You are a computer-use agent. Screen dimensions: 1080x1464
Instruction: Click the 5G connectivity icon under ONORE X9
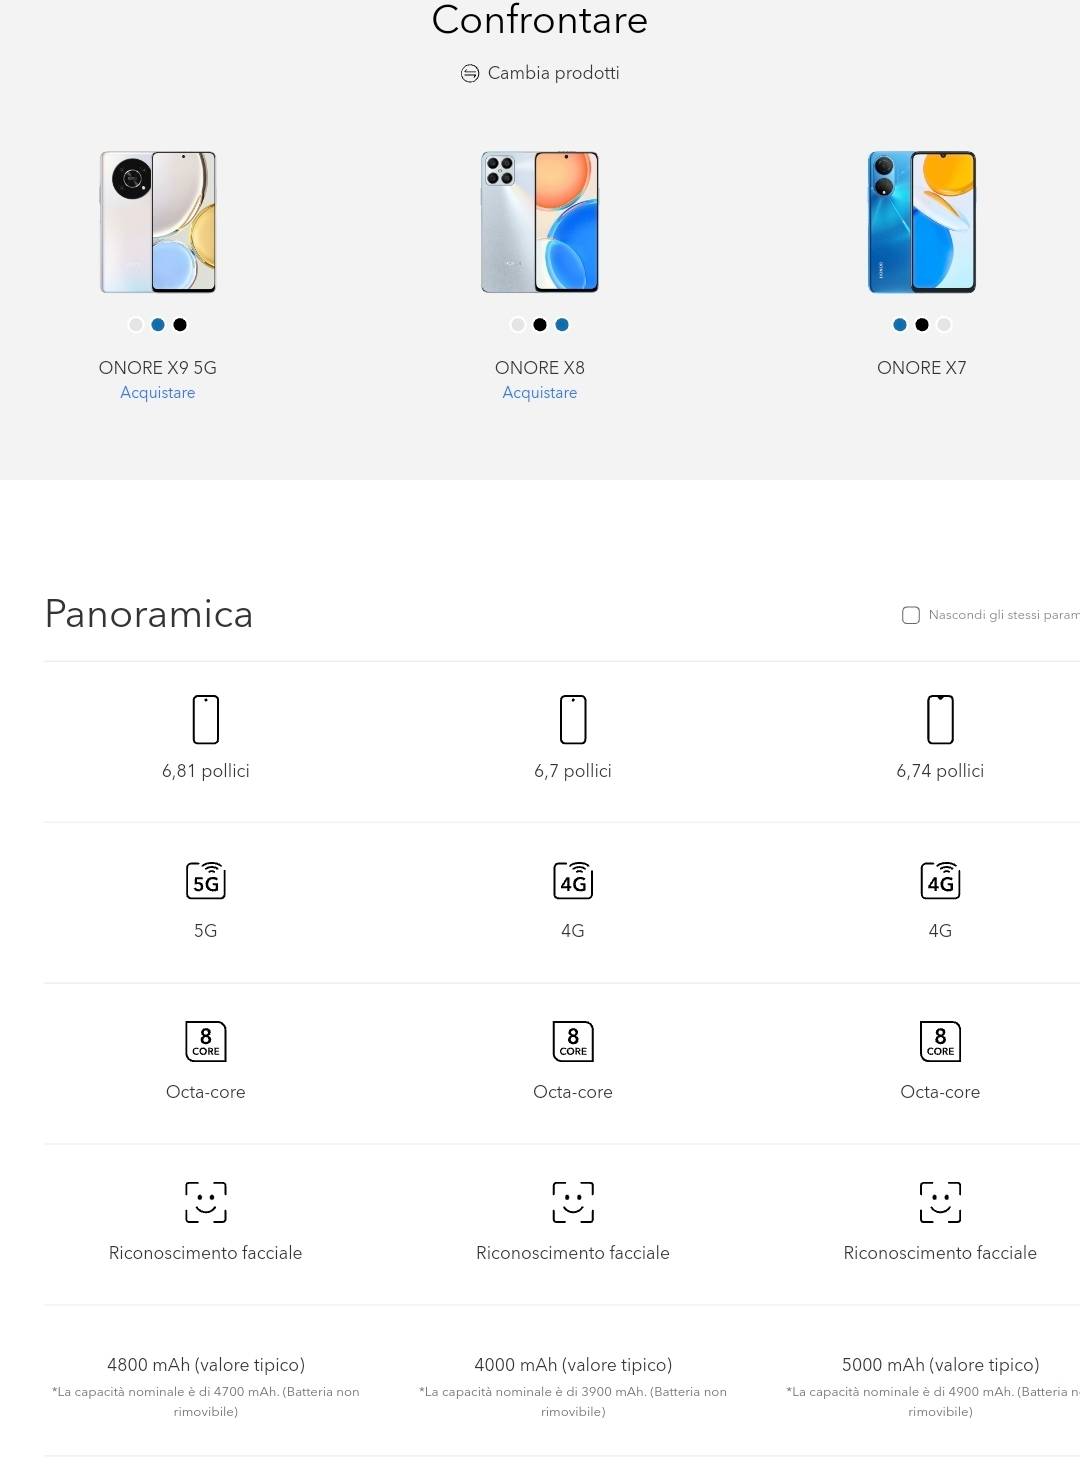pyautogui.click(x=206, y=881)
